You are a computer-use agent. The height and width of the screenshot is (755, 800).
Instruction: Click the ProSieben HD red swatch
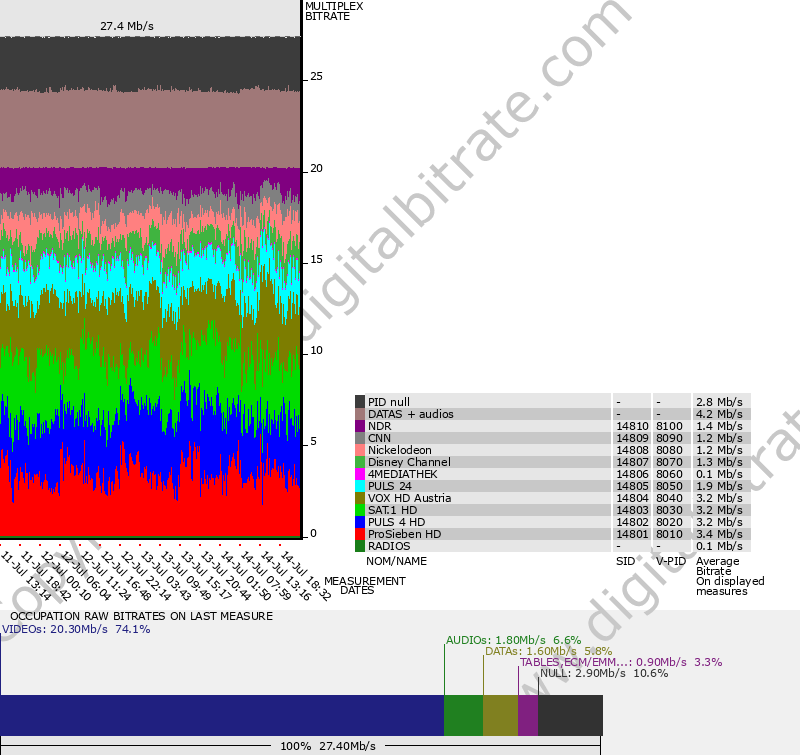360,534
